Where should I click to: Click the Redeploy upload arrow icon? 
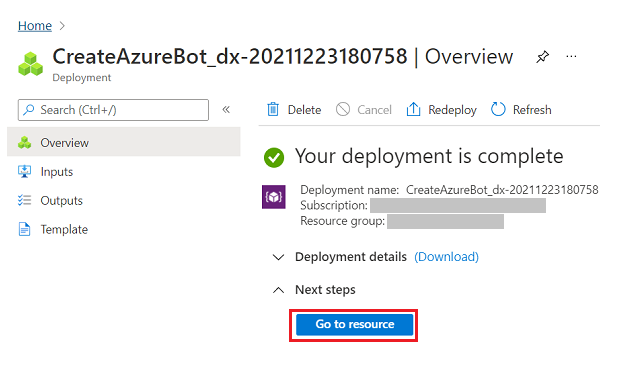click(x=413, y=109)
